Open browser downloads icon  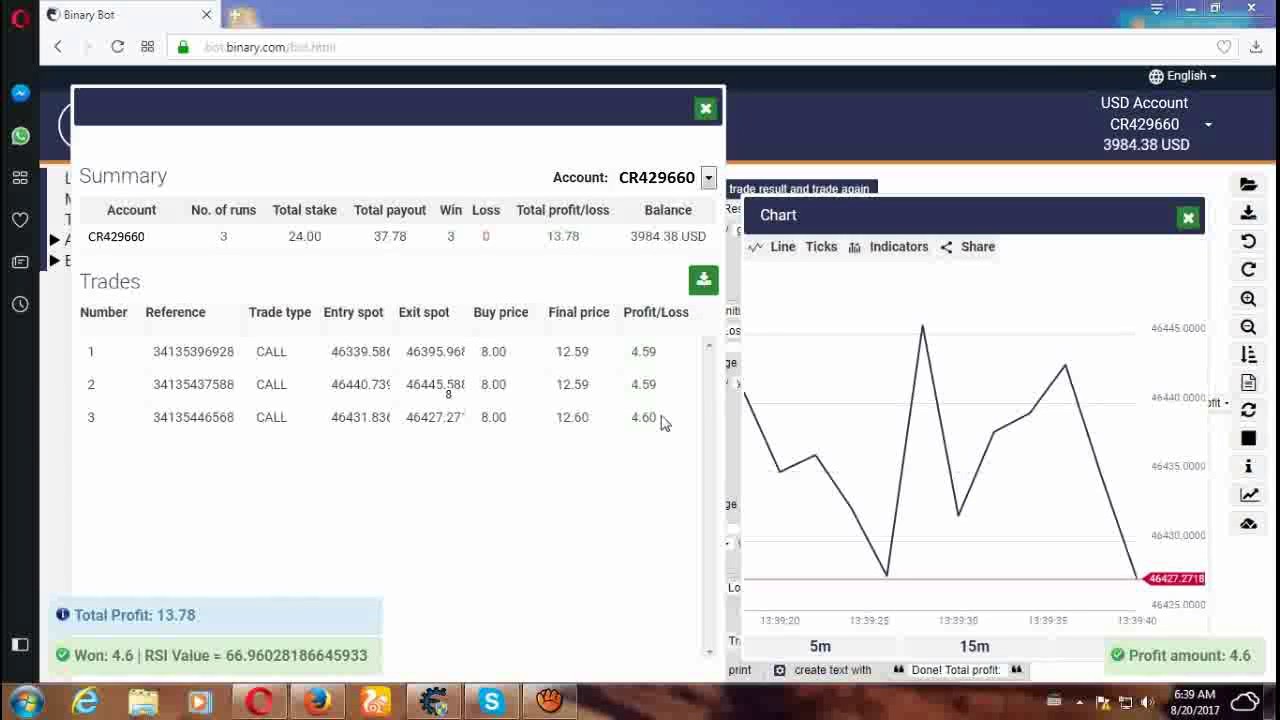tap(1256, 47)
